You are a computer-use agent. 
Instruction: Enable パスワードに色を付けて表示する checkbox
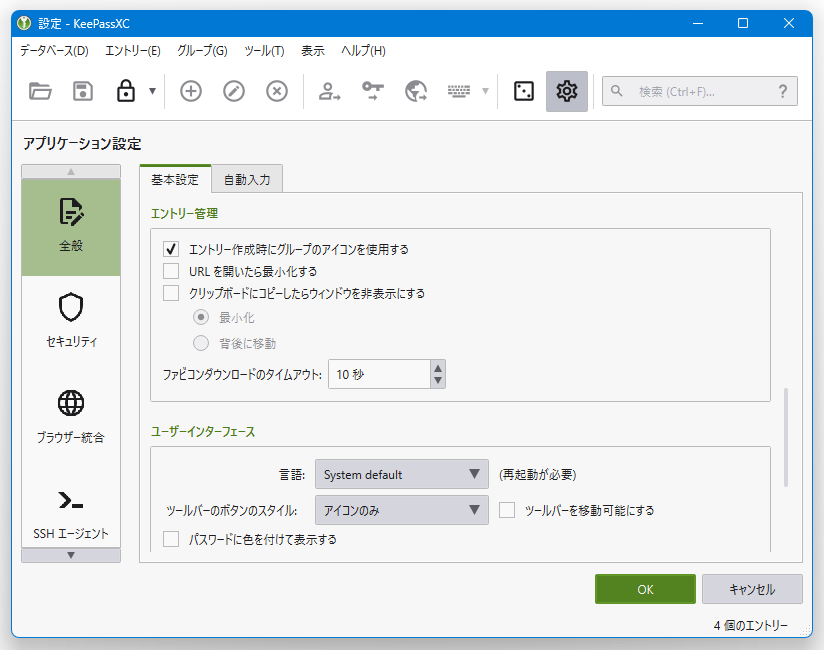pos(171,539)
